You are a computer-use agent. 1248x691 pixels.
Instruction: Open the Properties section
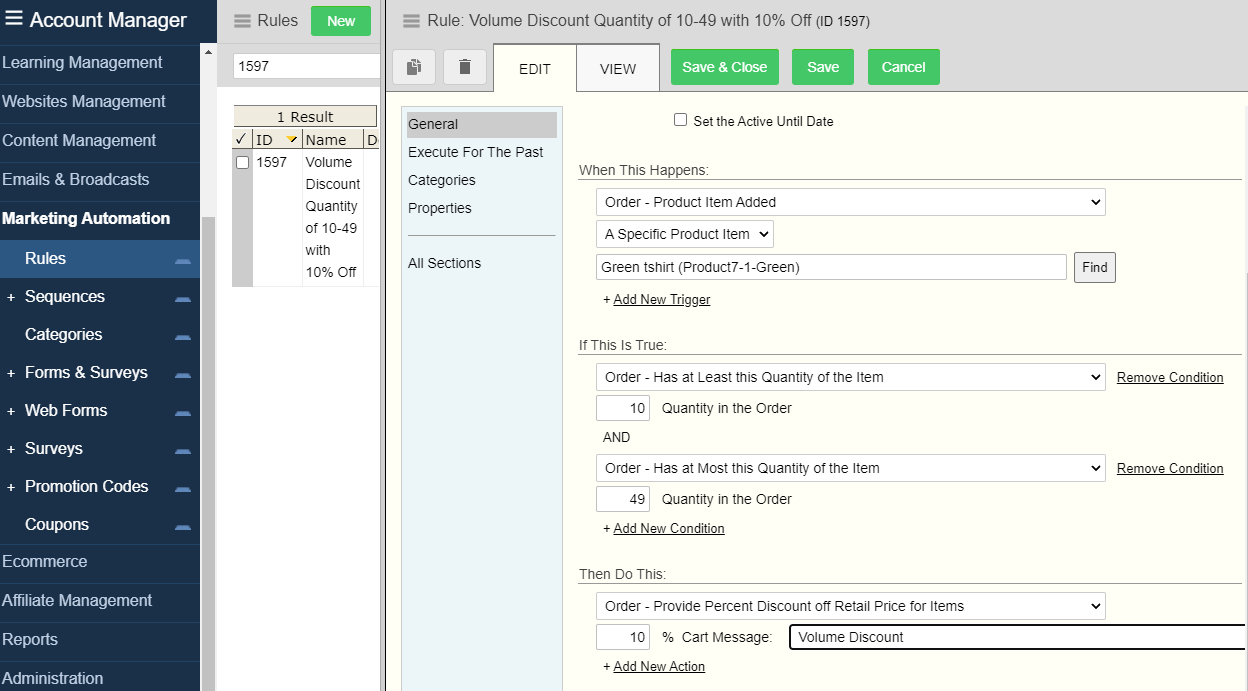[440, 208]
